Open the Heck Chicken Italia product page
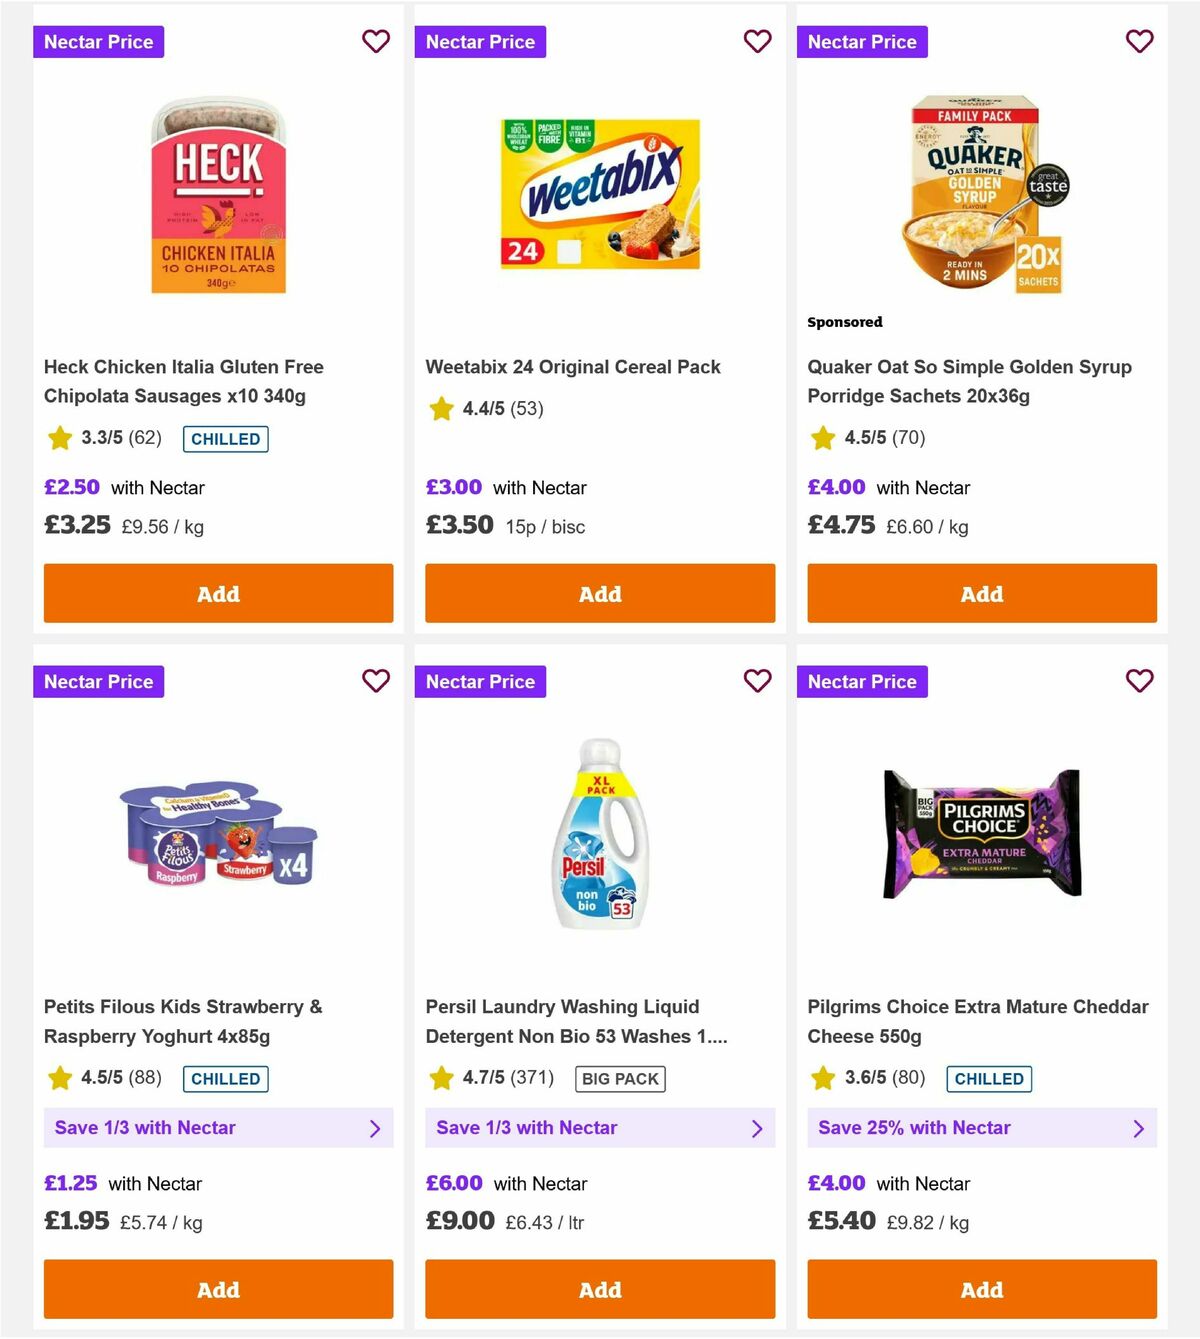This screenshot has width=1200, height=1339. tap(183, 381)
